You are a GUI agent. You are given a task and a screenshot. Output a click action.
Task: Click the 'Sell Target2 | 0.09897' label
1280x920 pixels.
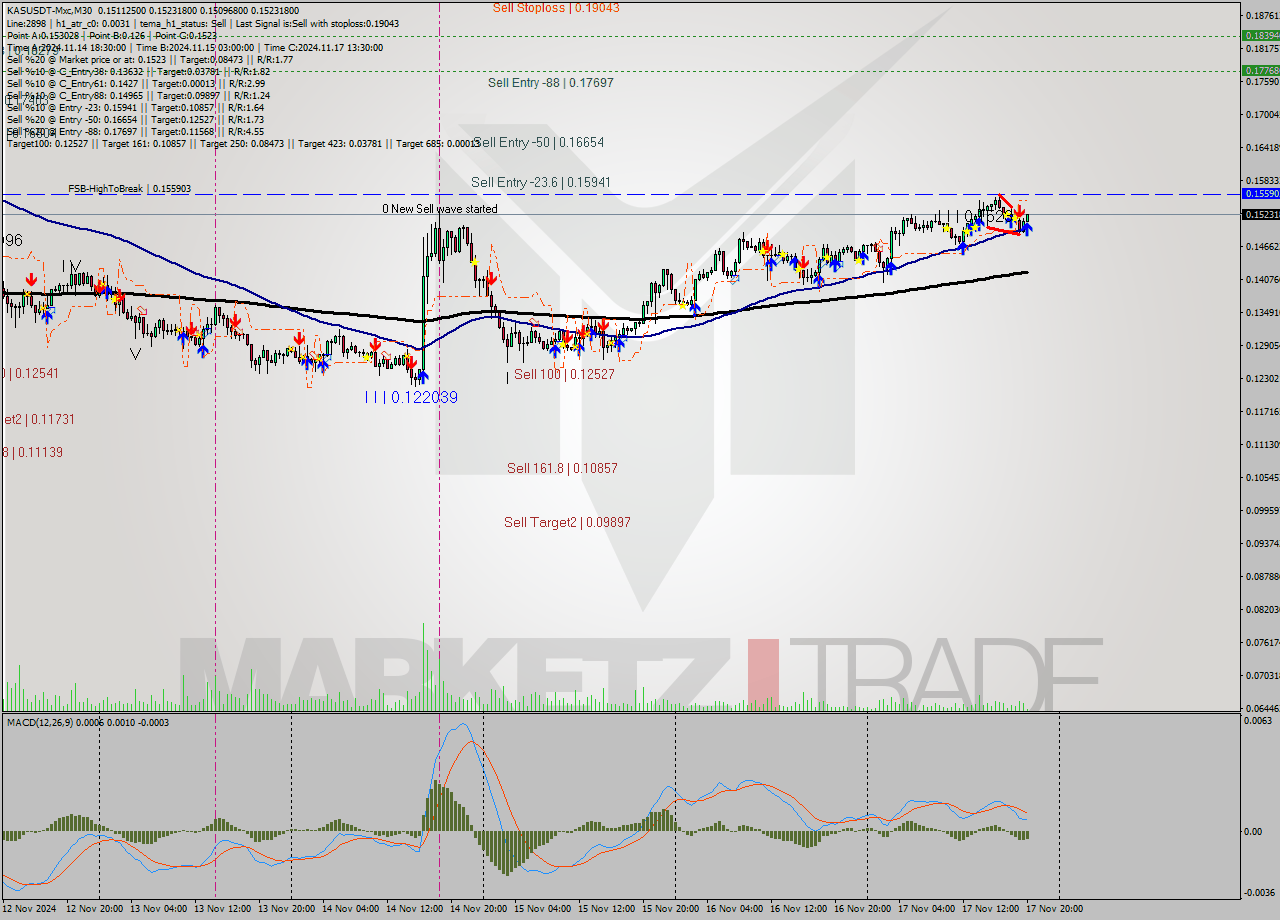tap(567, 522)
